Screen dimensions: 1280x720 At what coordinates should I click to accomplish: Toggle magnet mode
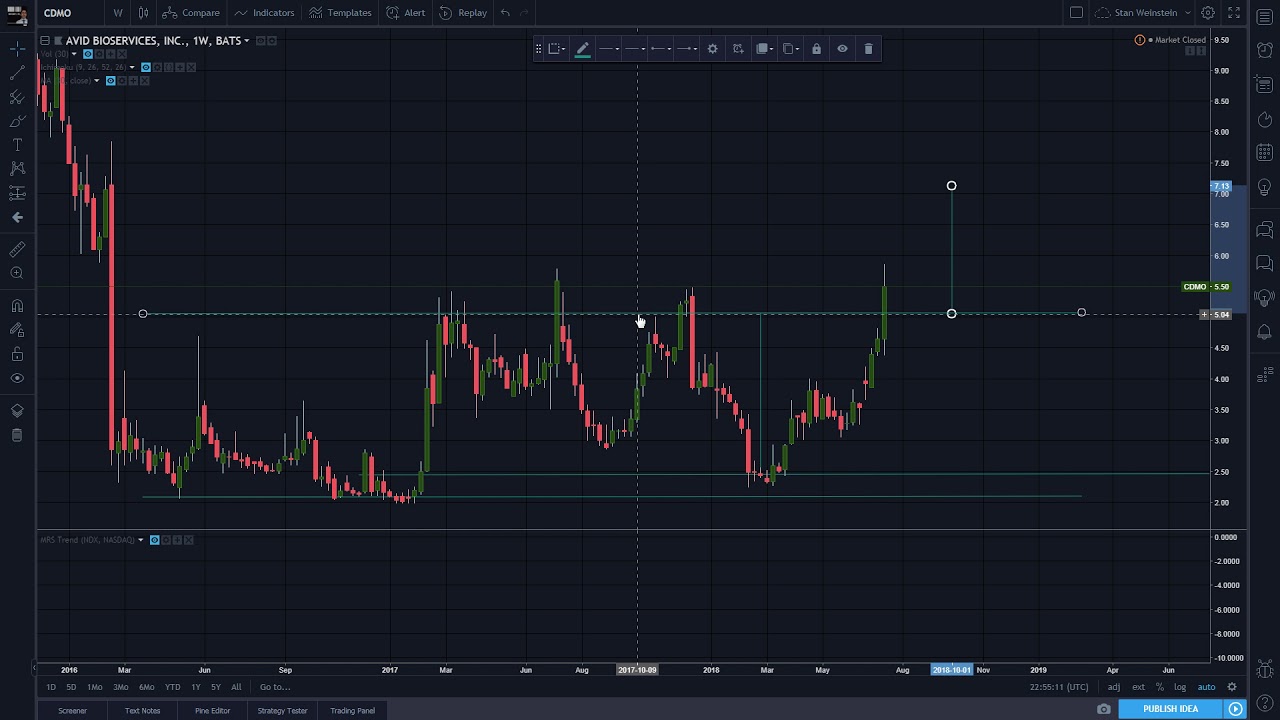(17, 306)
